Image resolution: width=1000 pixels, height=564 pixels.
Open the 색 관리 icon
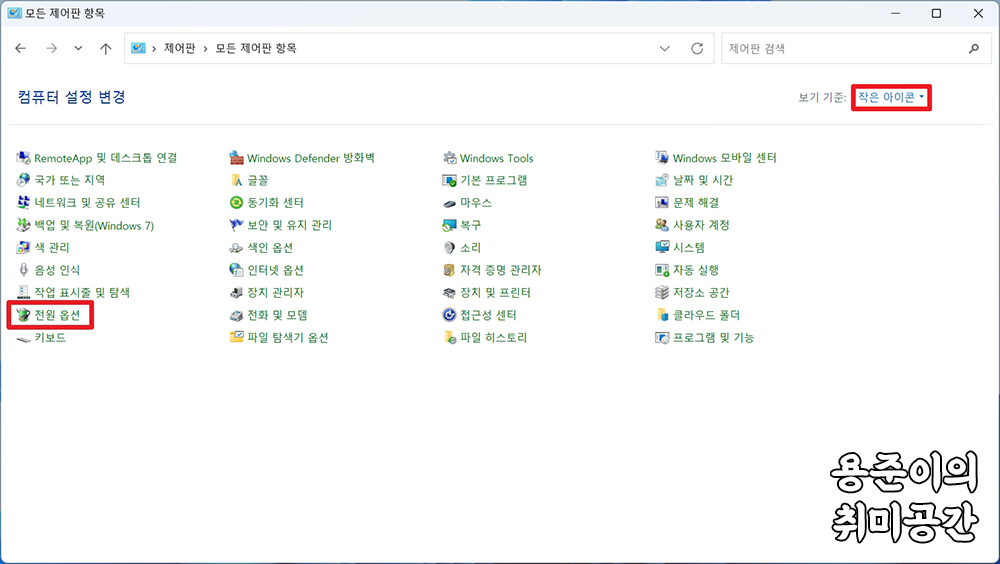24,248
